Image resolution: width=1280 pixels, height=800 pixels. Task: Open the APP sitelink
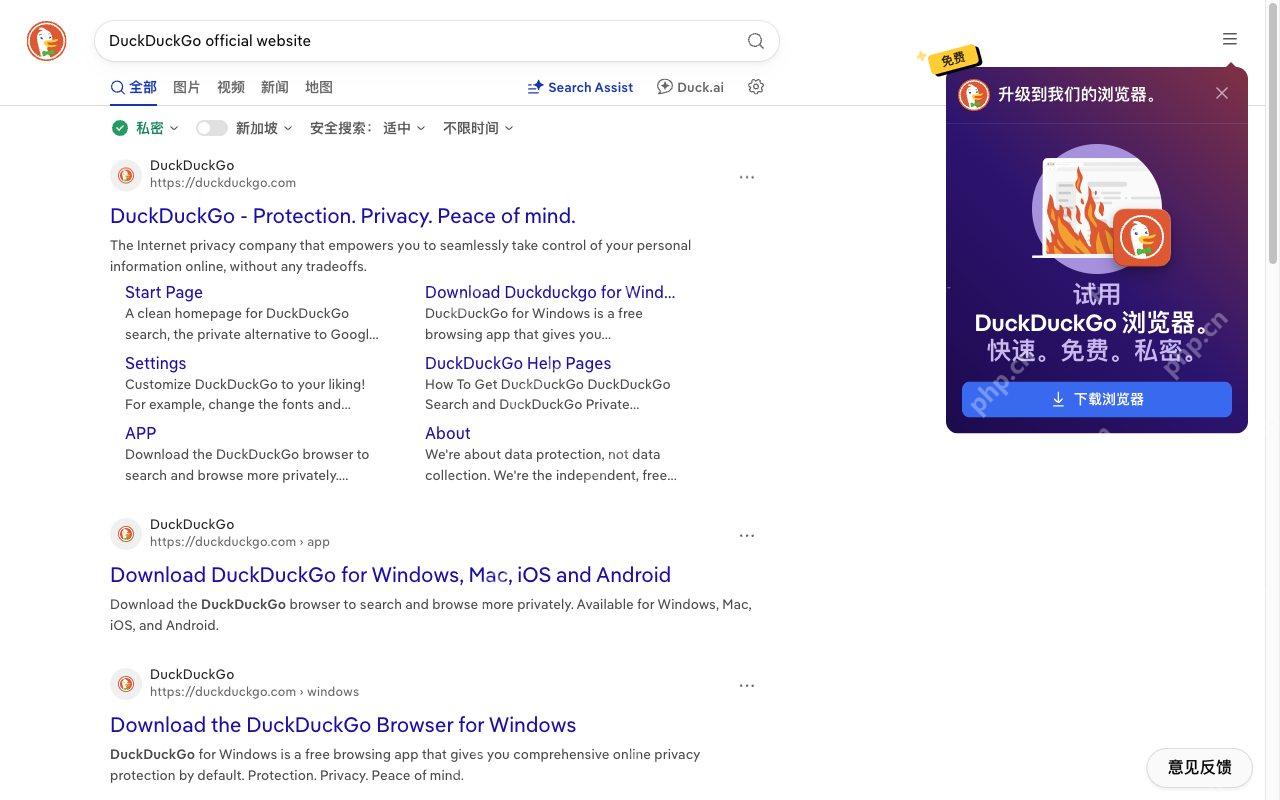[x=141, y=433]
